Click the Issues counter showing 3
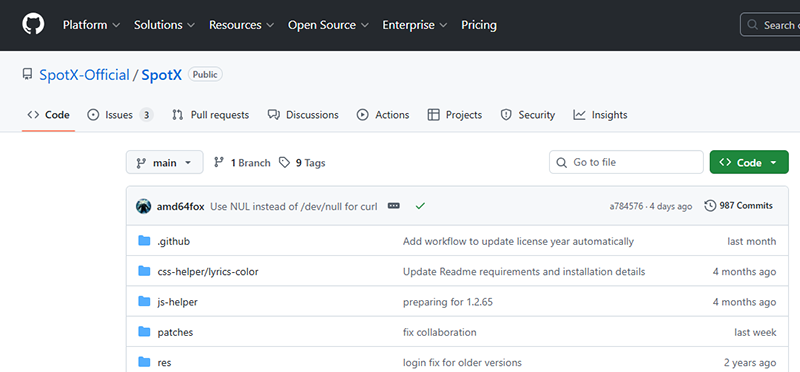Viewport: 800px width, 372px height. click(x=146, y=115)
